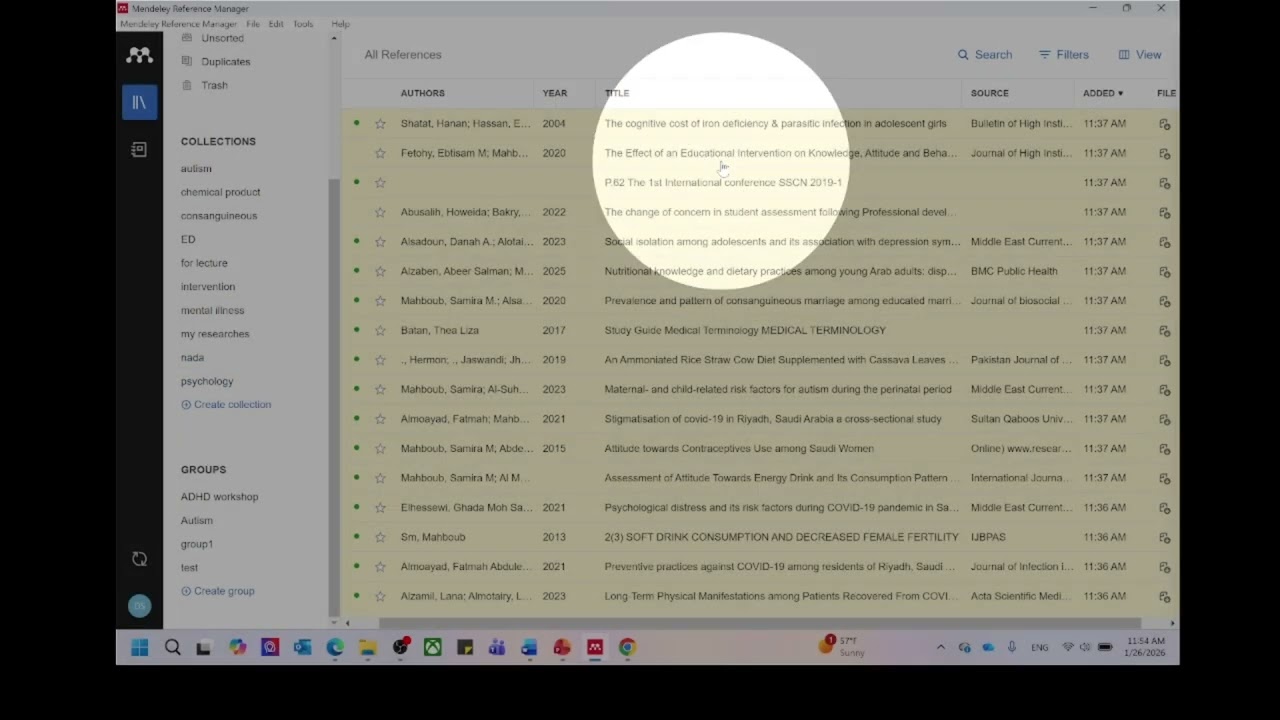Open the Trash folder
This screenshot has height=720, width=1280.
pyautogui.click(x=214, y=85)
